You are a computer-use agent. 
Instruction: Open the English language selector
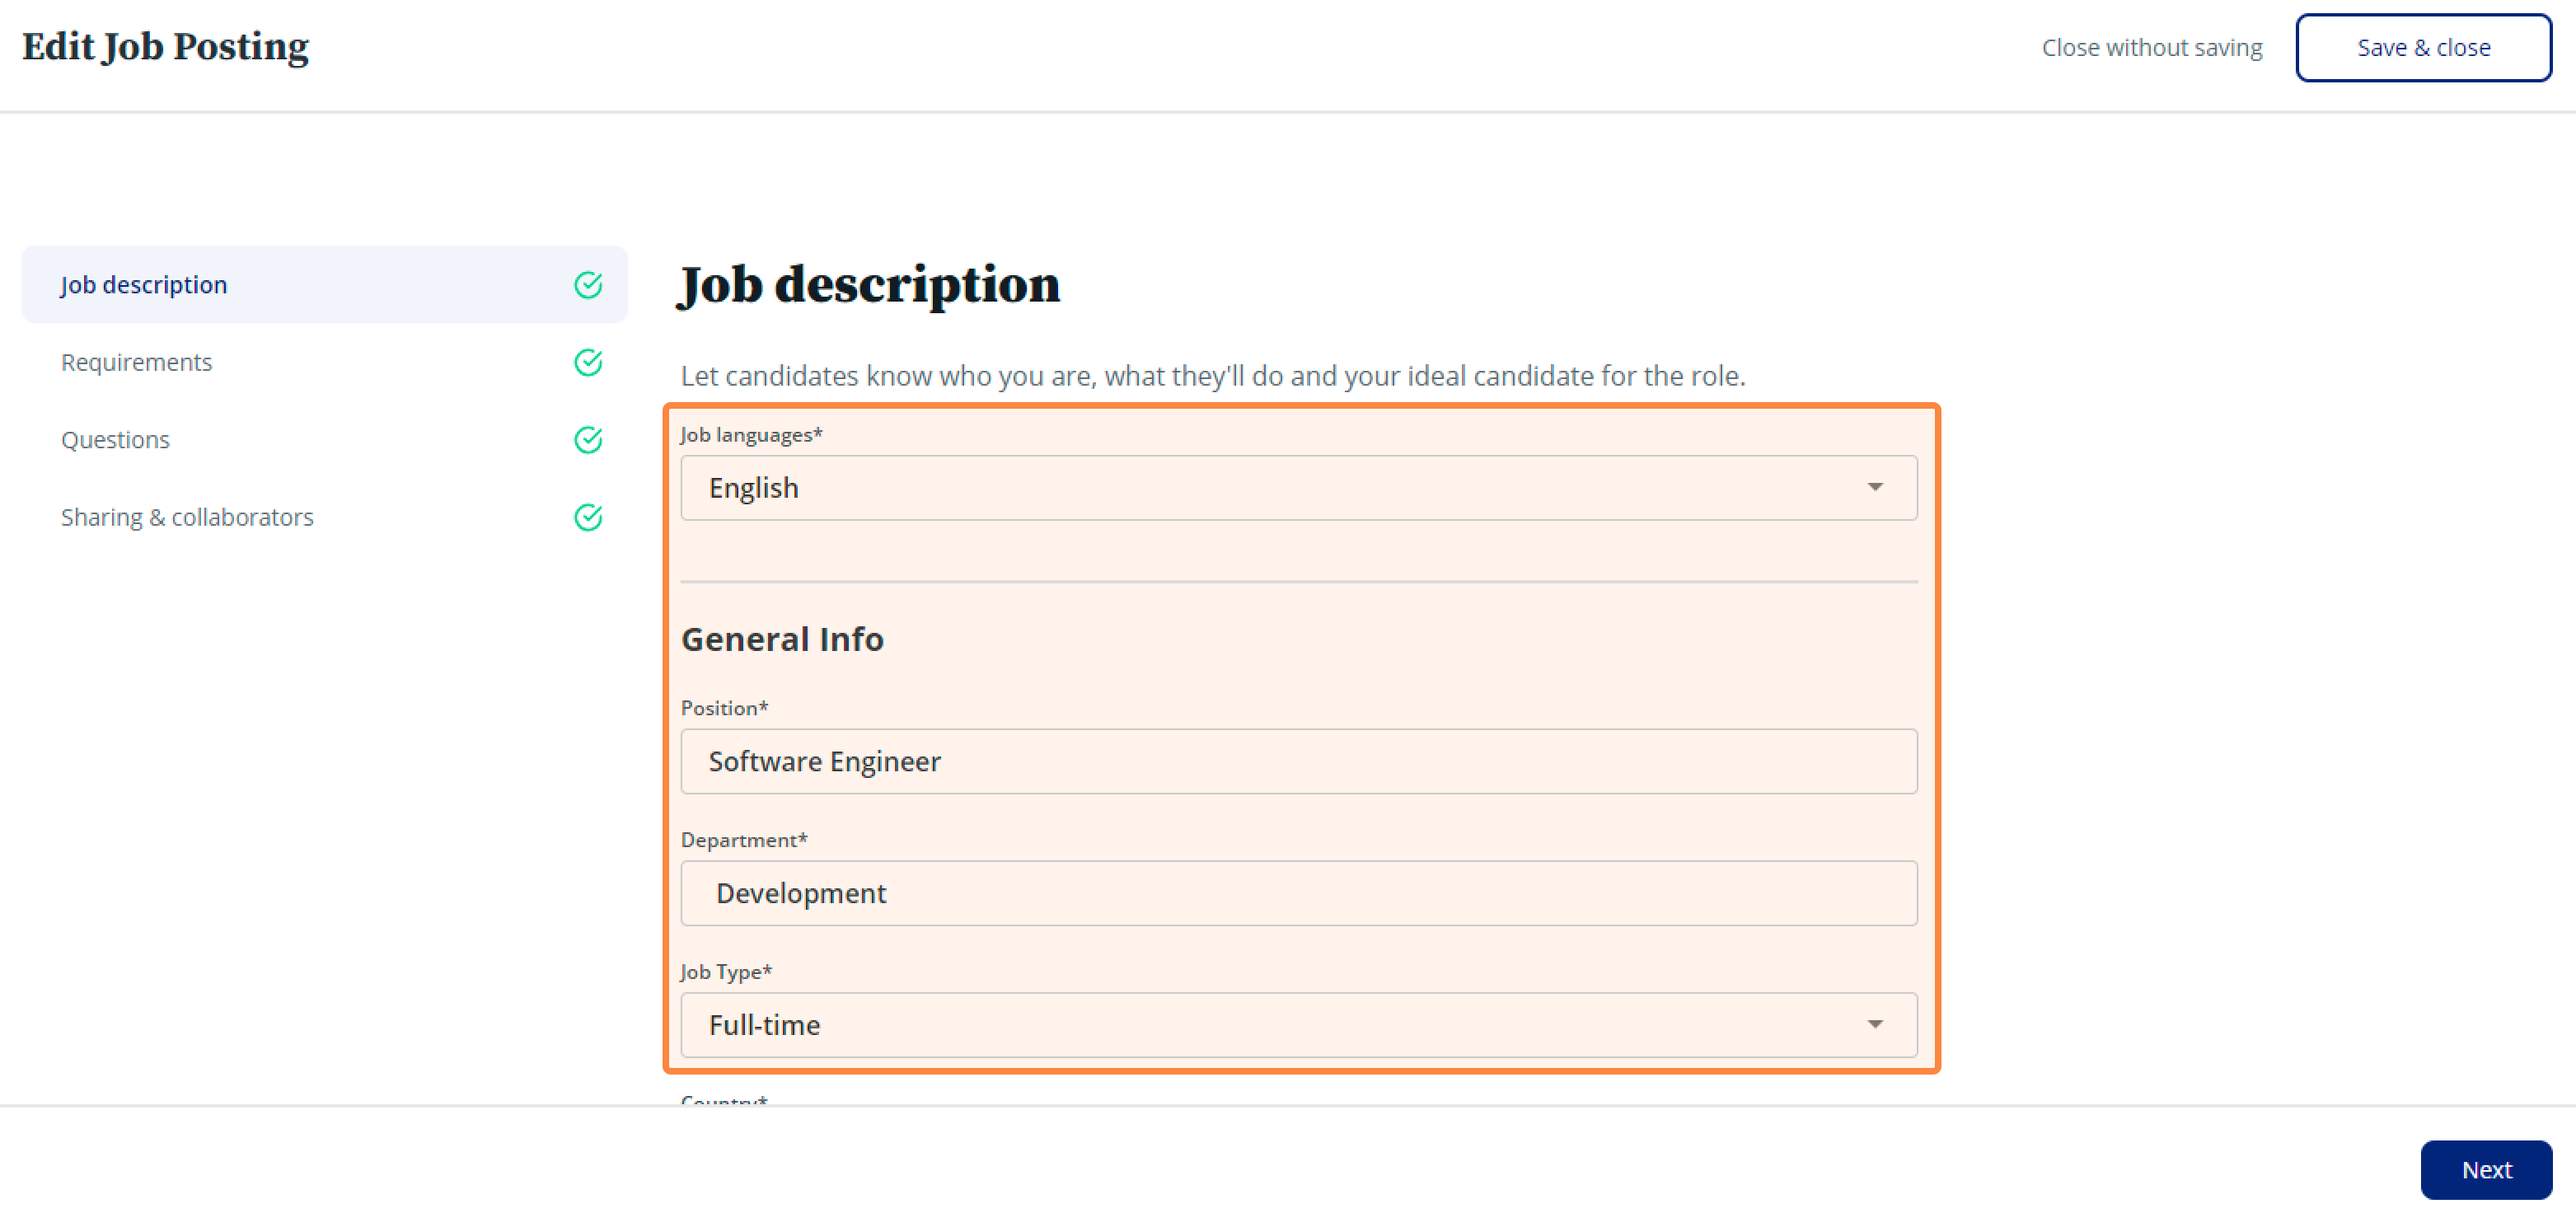(x=1299, y=488)
